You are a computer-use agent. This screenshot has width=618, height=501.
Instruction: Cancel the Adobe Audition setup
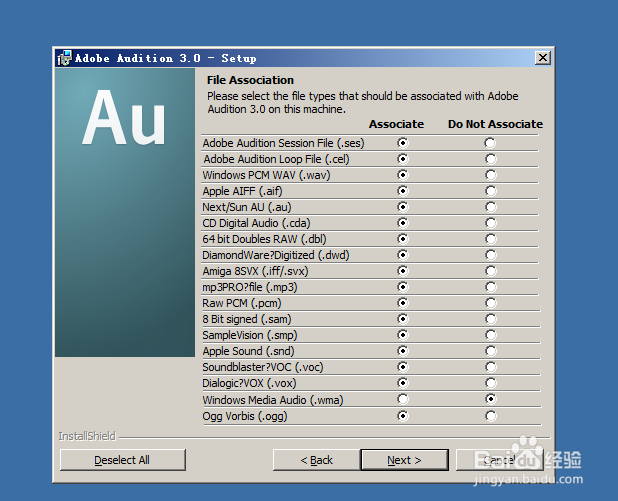499,460
